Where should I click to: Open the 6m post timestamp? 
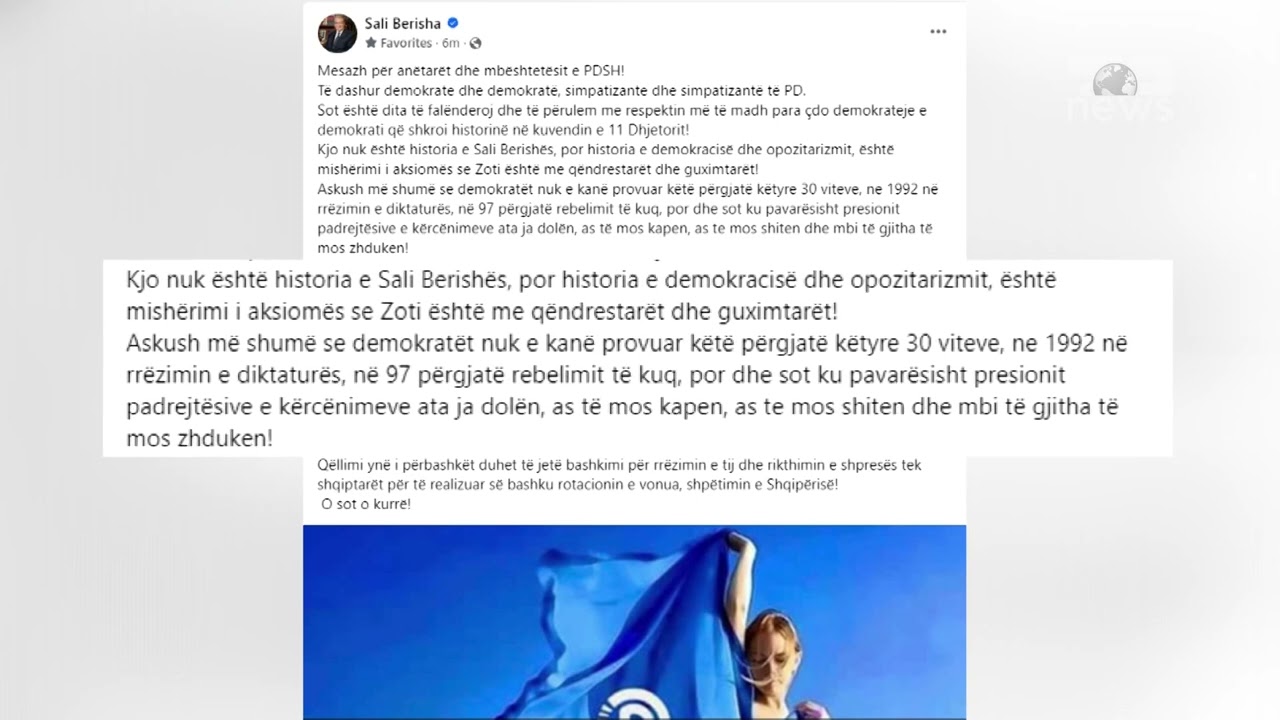tap(451, 43)
